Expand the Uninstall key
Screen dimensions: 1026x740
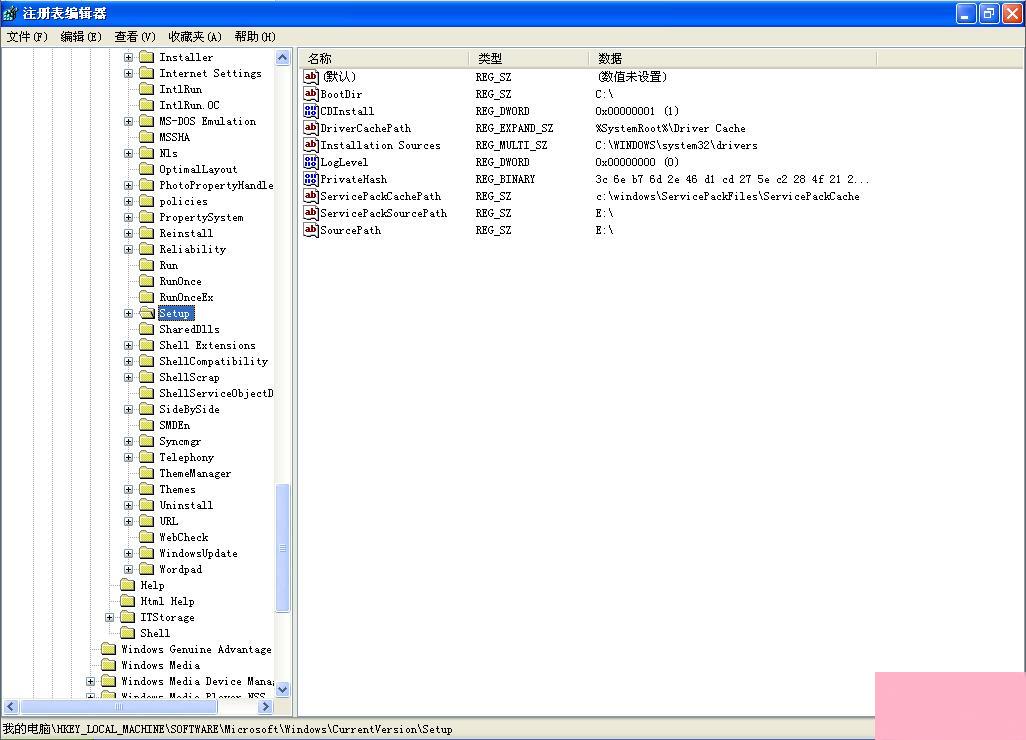(x=128, y=505)
